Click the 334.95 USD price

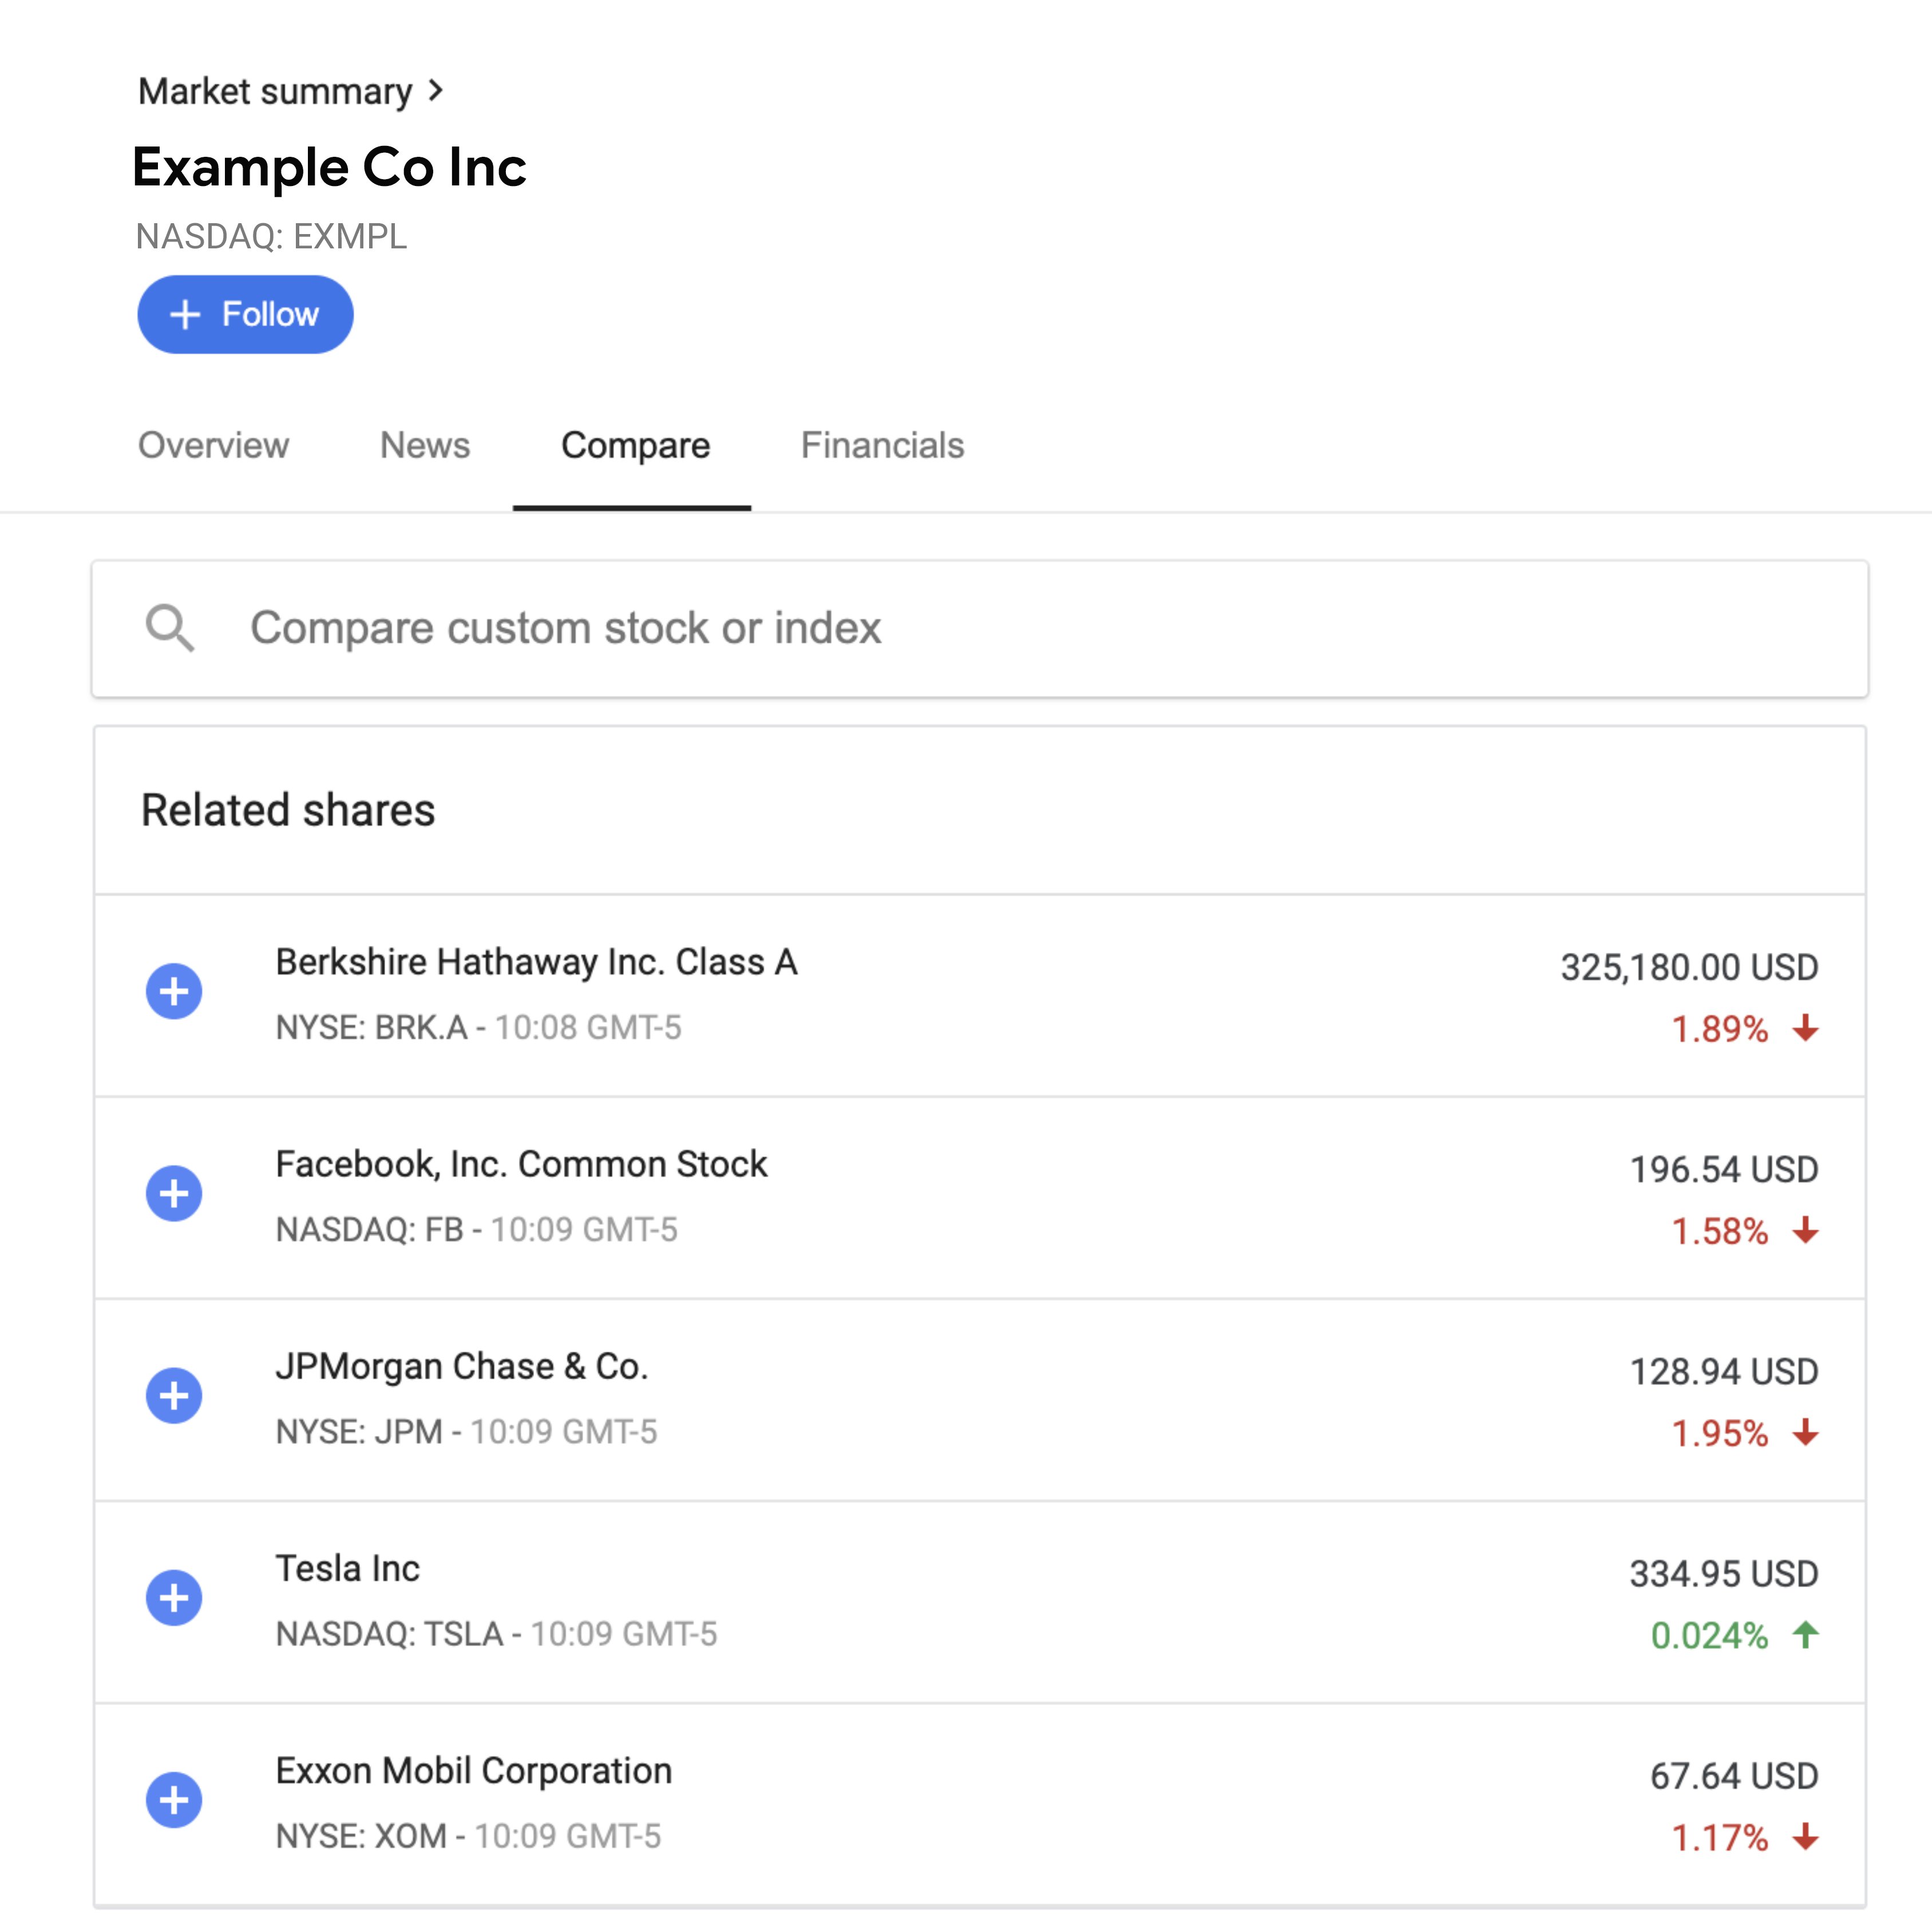coord(1724,1573)
